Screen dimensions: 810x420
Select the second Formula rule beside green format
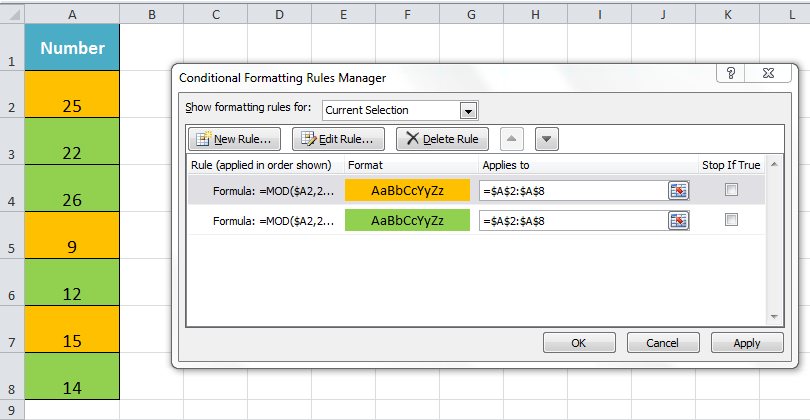coord(273,221)
